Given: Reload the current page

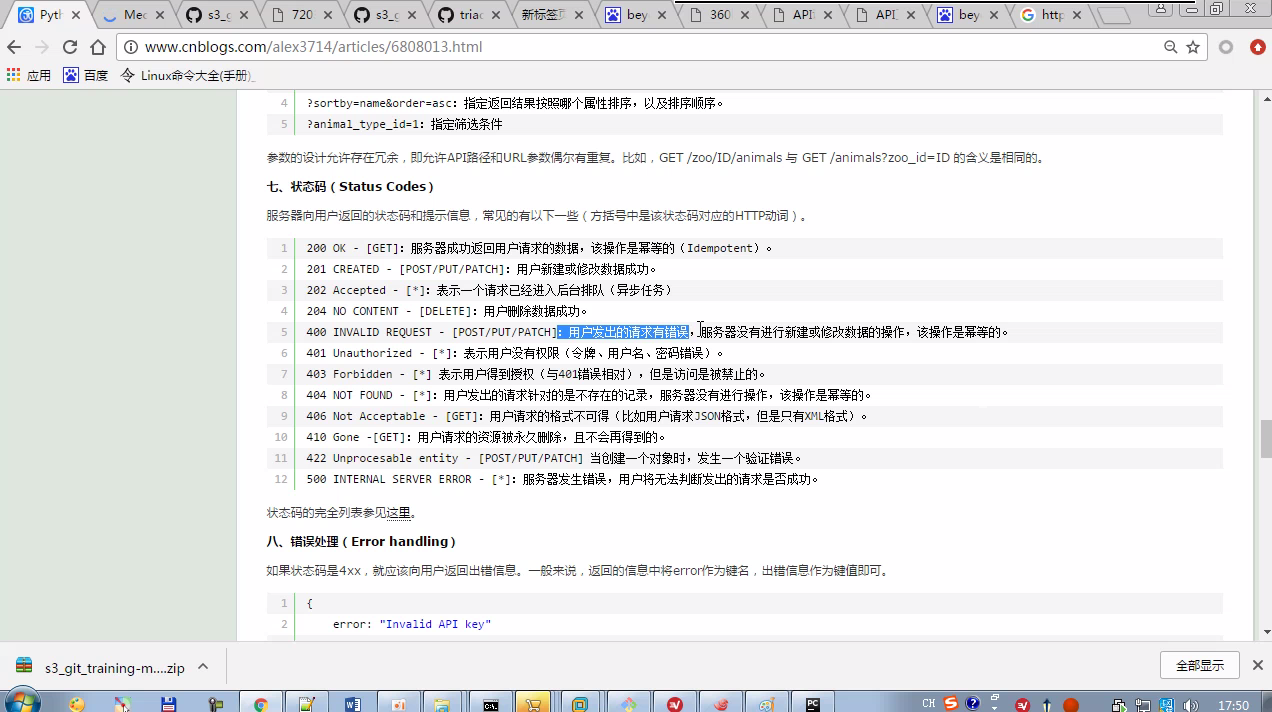Looking at the screenshot, I should pyautogui.click(x=70, y=47).
